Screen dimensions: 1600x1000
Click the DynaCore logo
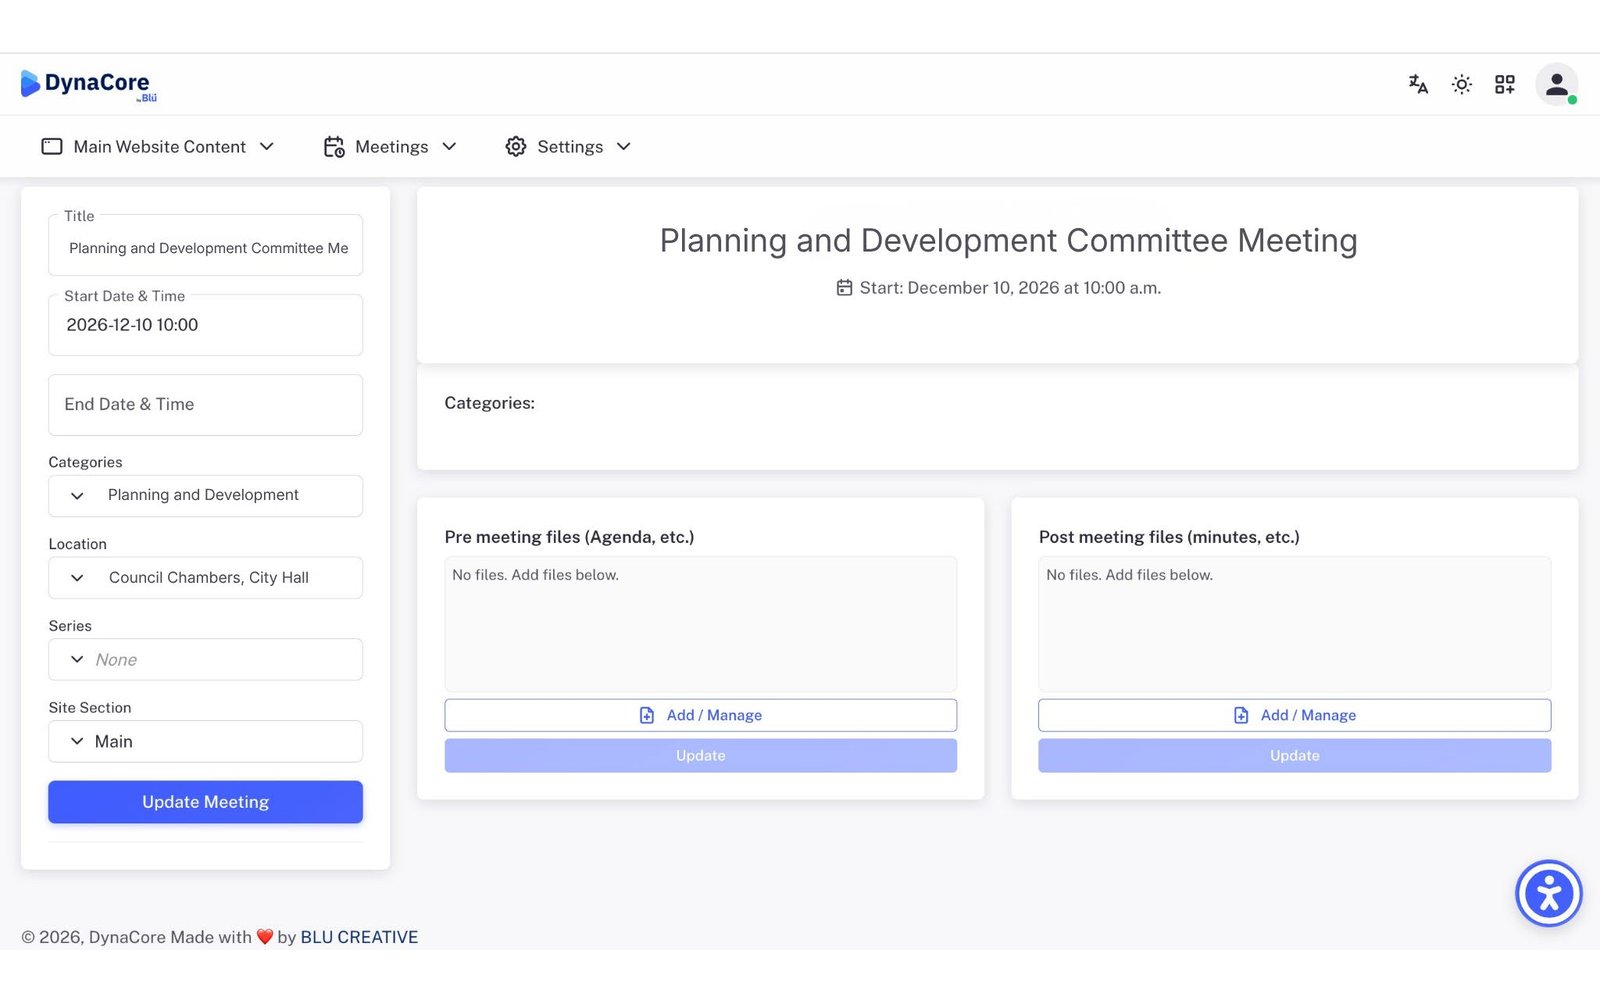[x=89, y=85]
